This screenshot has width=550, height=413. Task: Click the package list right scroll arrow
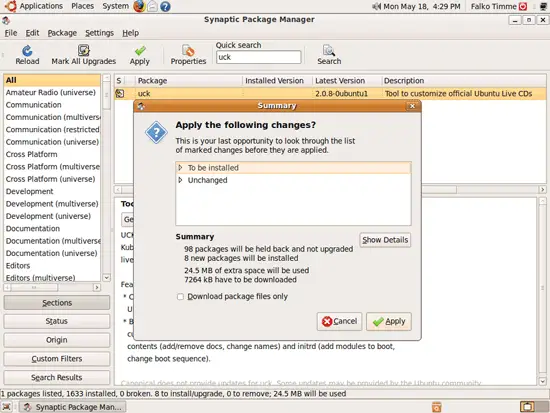coord(542,189)
